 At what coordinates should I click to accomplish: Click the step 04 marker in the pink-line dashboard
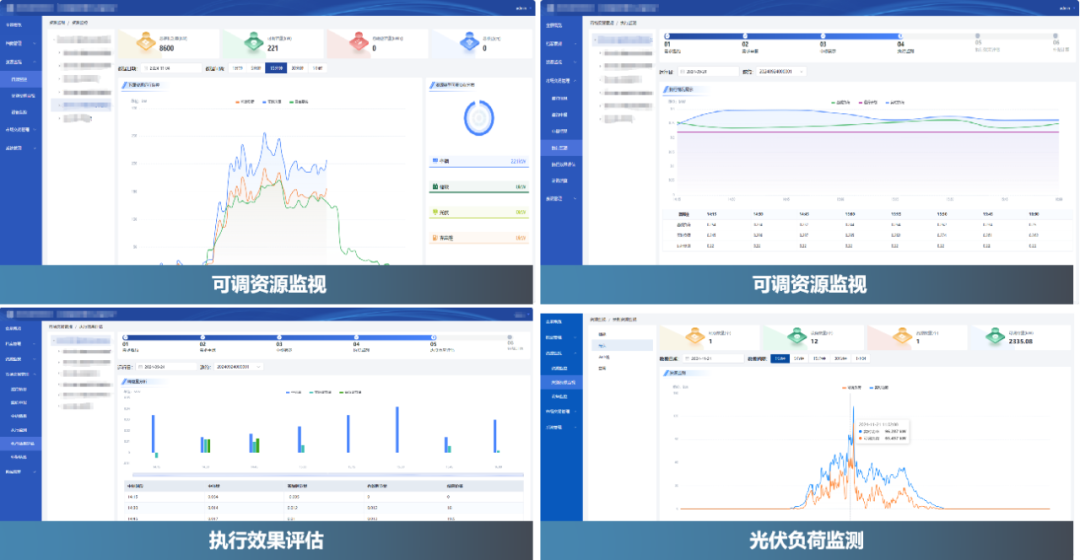pos(900,36)
